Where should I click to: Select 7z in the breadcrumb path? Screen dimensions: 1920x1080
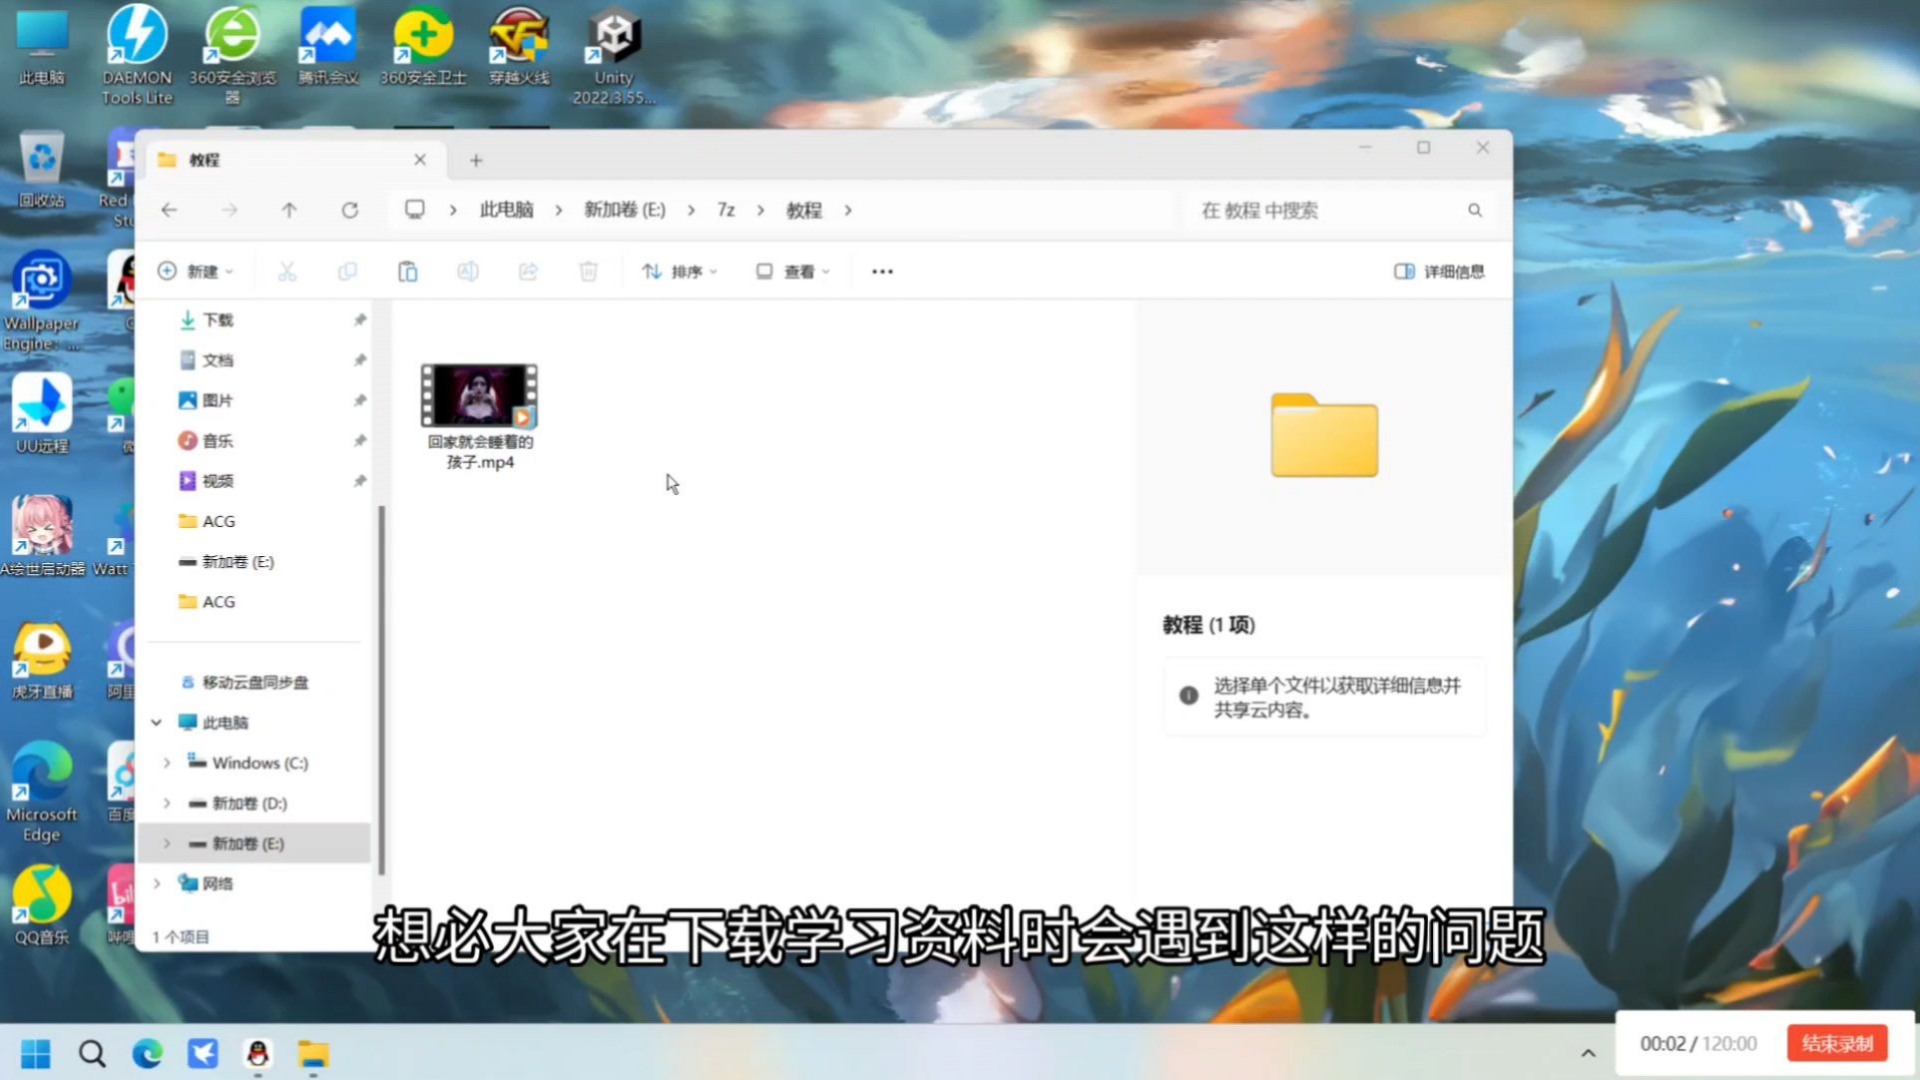click(725, 210)
